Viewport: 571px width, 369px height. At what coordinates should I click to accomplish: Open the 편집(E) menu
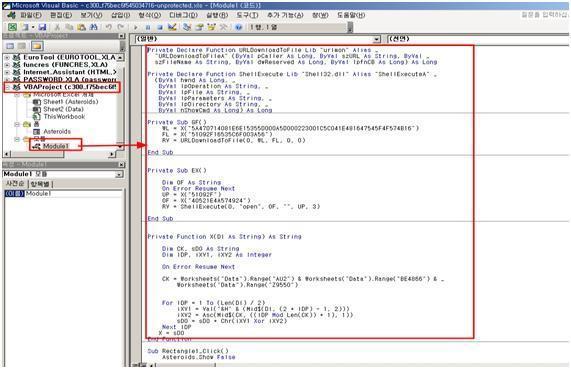[61, 15]
